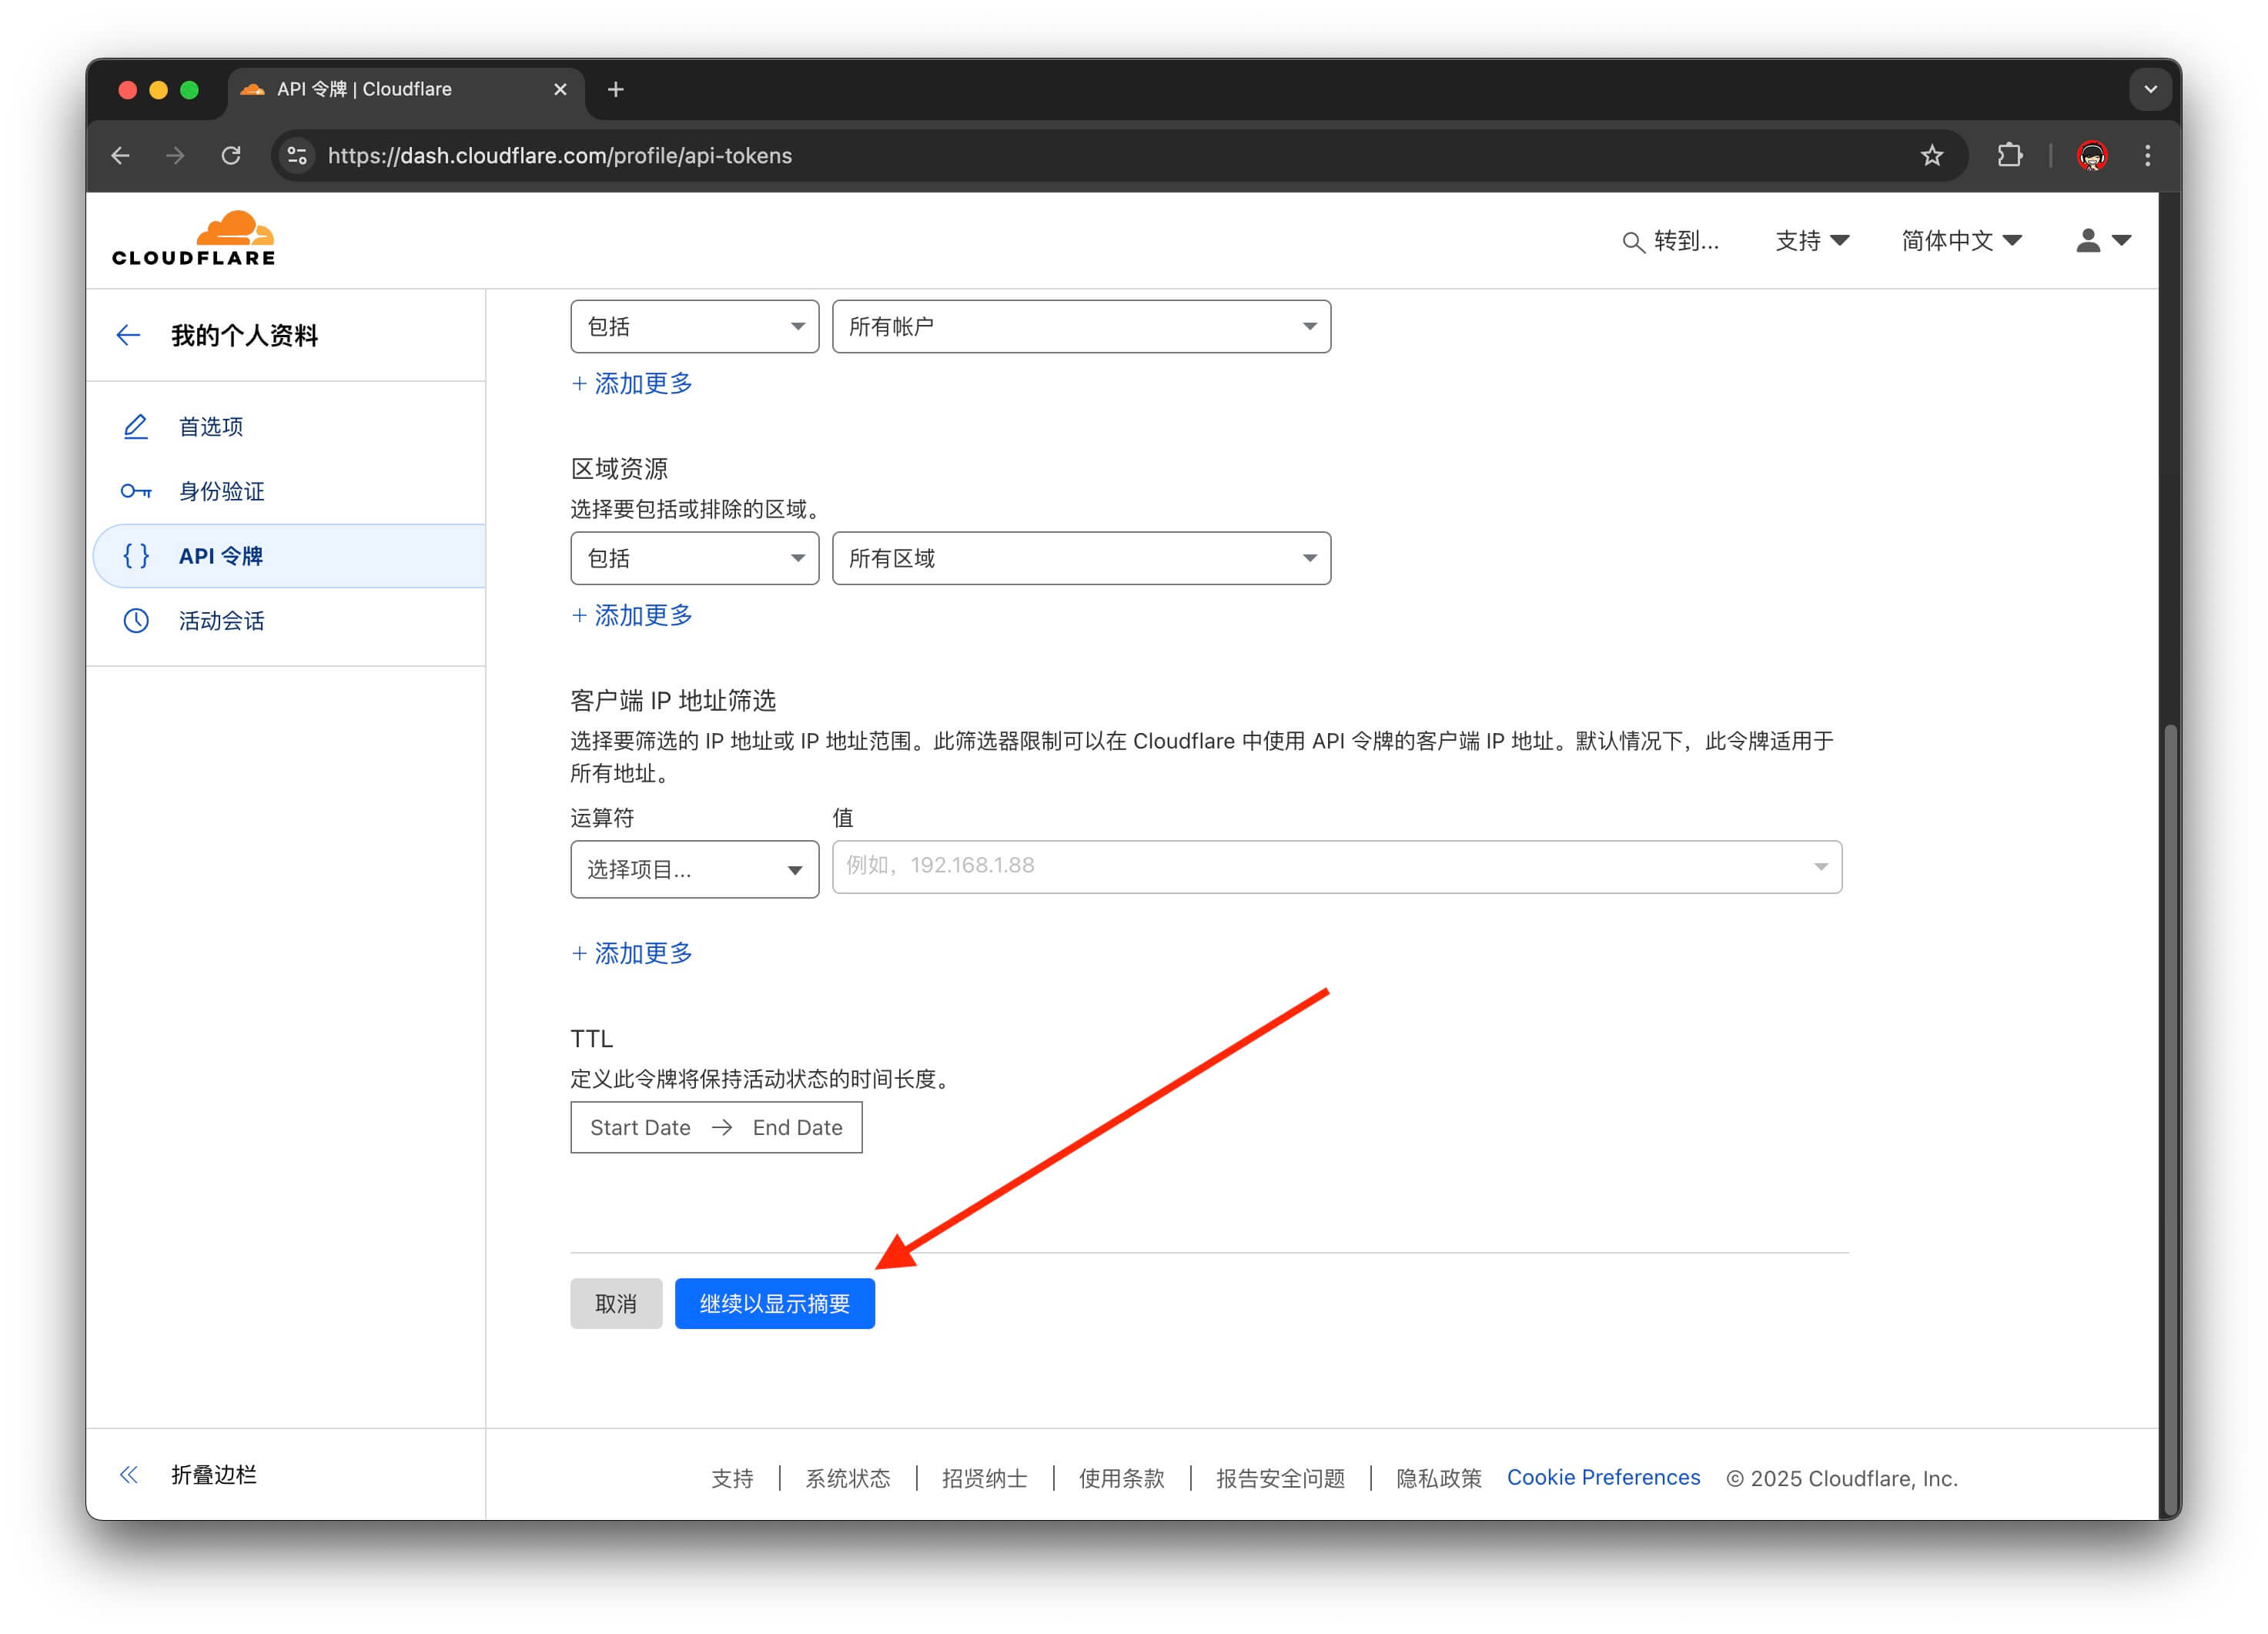Click the End Date field
Screen dimensions: 2268x1634
pos(797,1128)
